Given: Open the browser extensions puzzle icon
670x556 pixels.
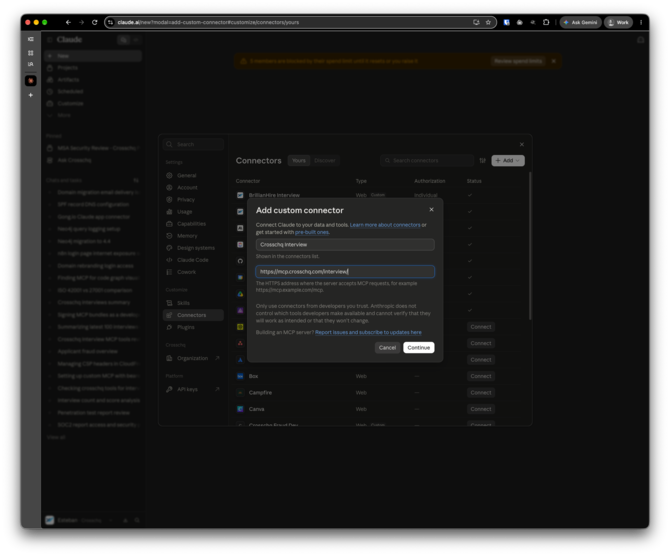Looking at the screenshot, I should click(546, 22).
